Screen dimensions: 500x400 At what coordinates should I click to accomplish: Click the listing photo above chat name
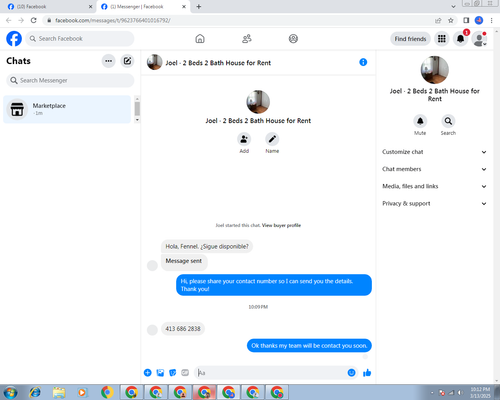258,102
